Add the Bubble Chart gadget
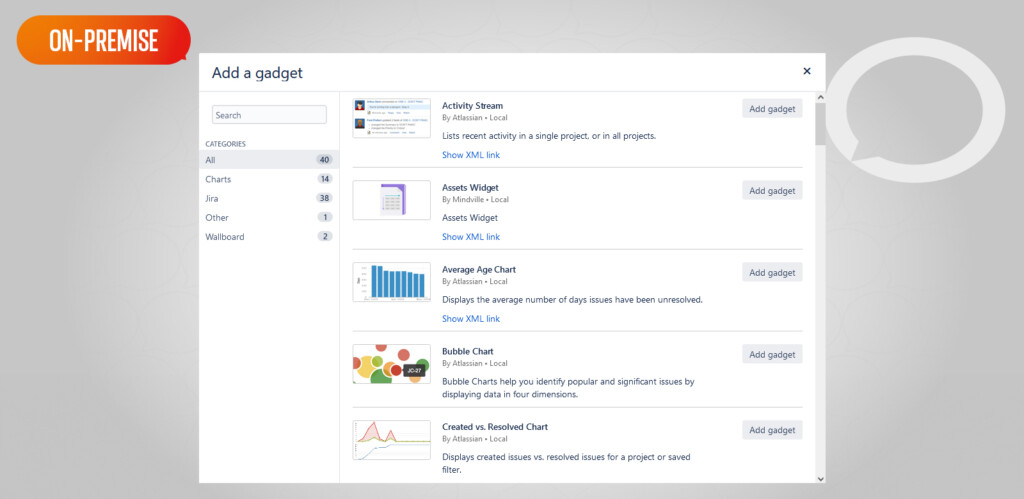Image resolution: width=1024 pixels, height=499 pixels. (x=772, y=354)
